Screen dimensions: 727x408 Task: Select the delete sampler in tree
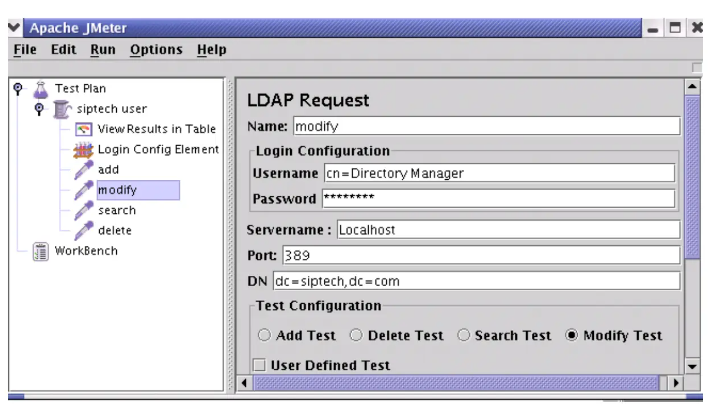(115, 230)
